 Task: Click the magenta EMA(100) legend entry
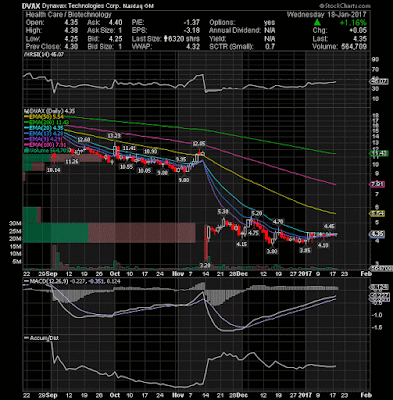point(44,145)
